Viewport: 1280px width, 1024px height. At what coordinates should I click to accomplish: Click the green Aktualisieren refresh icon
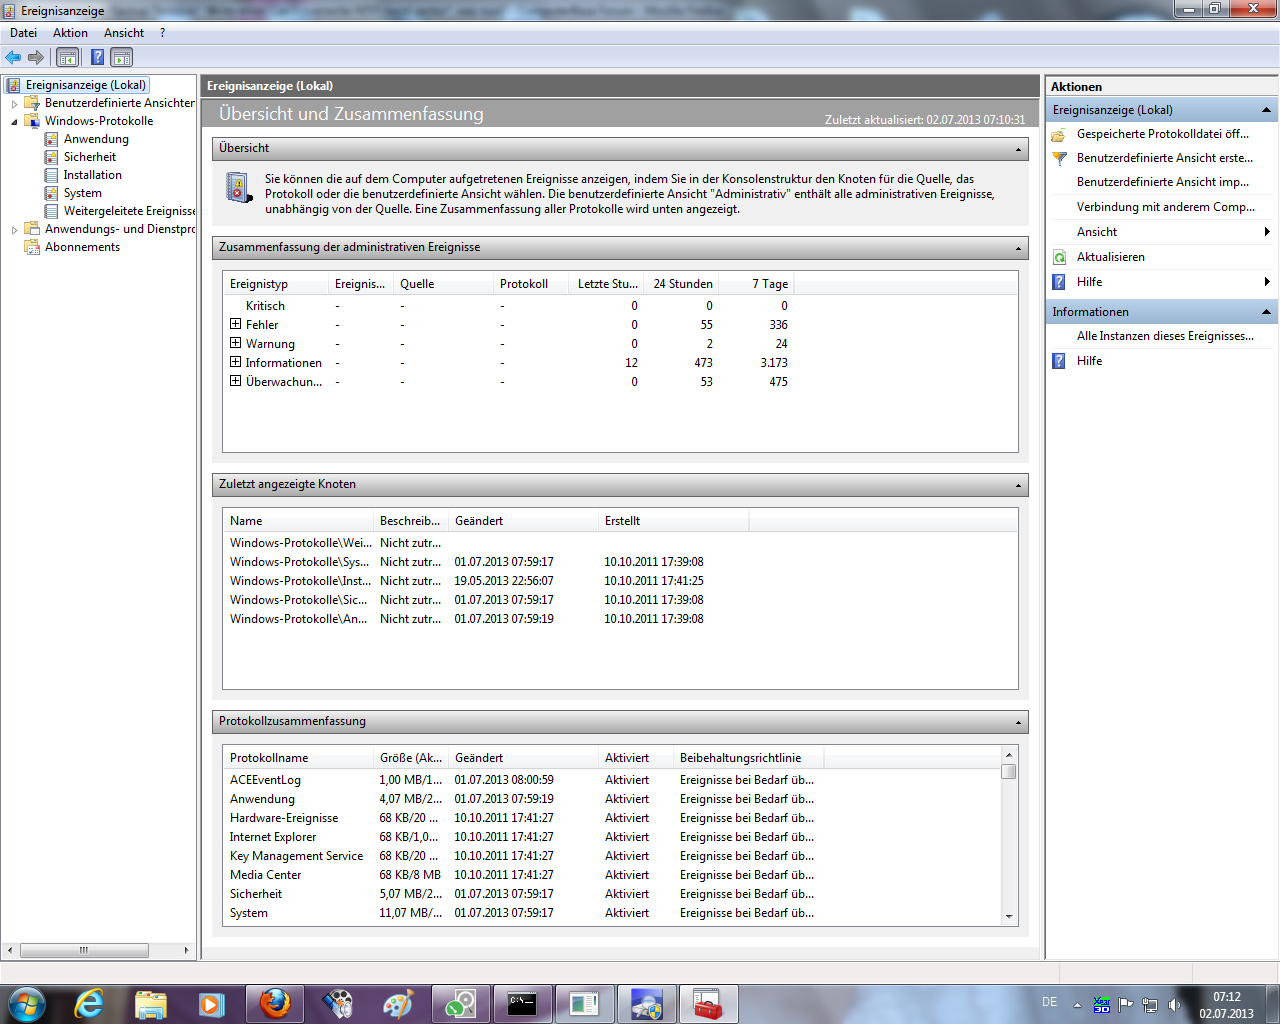(x=1059, y=257)
